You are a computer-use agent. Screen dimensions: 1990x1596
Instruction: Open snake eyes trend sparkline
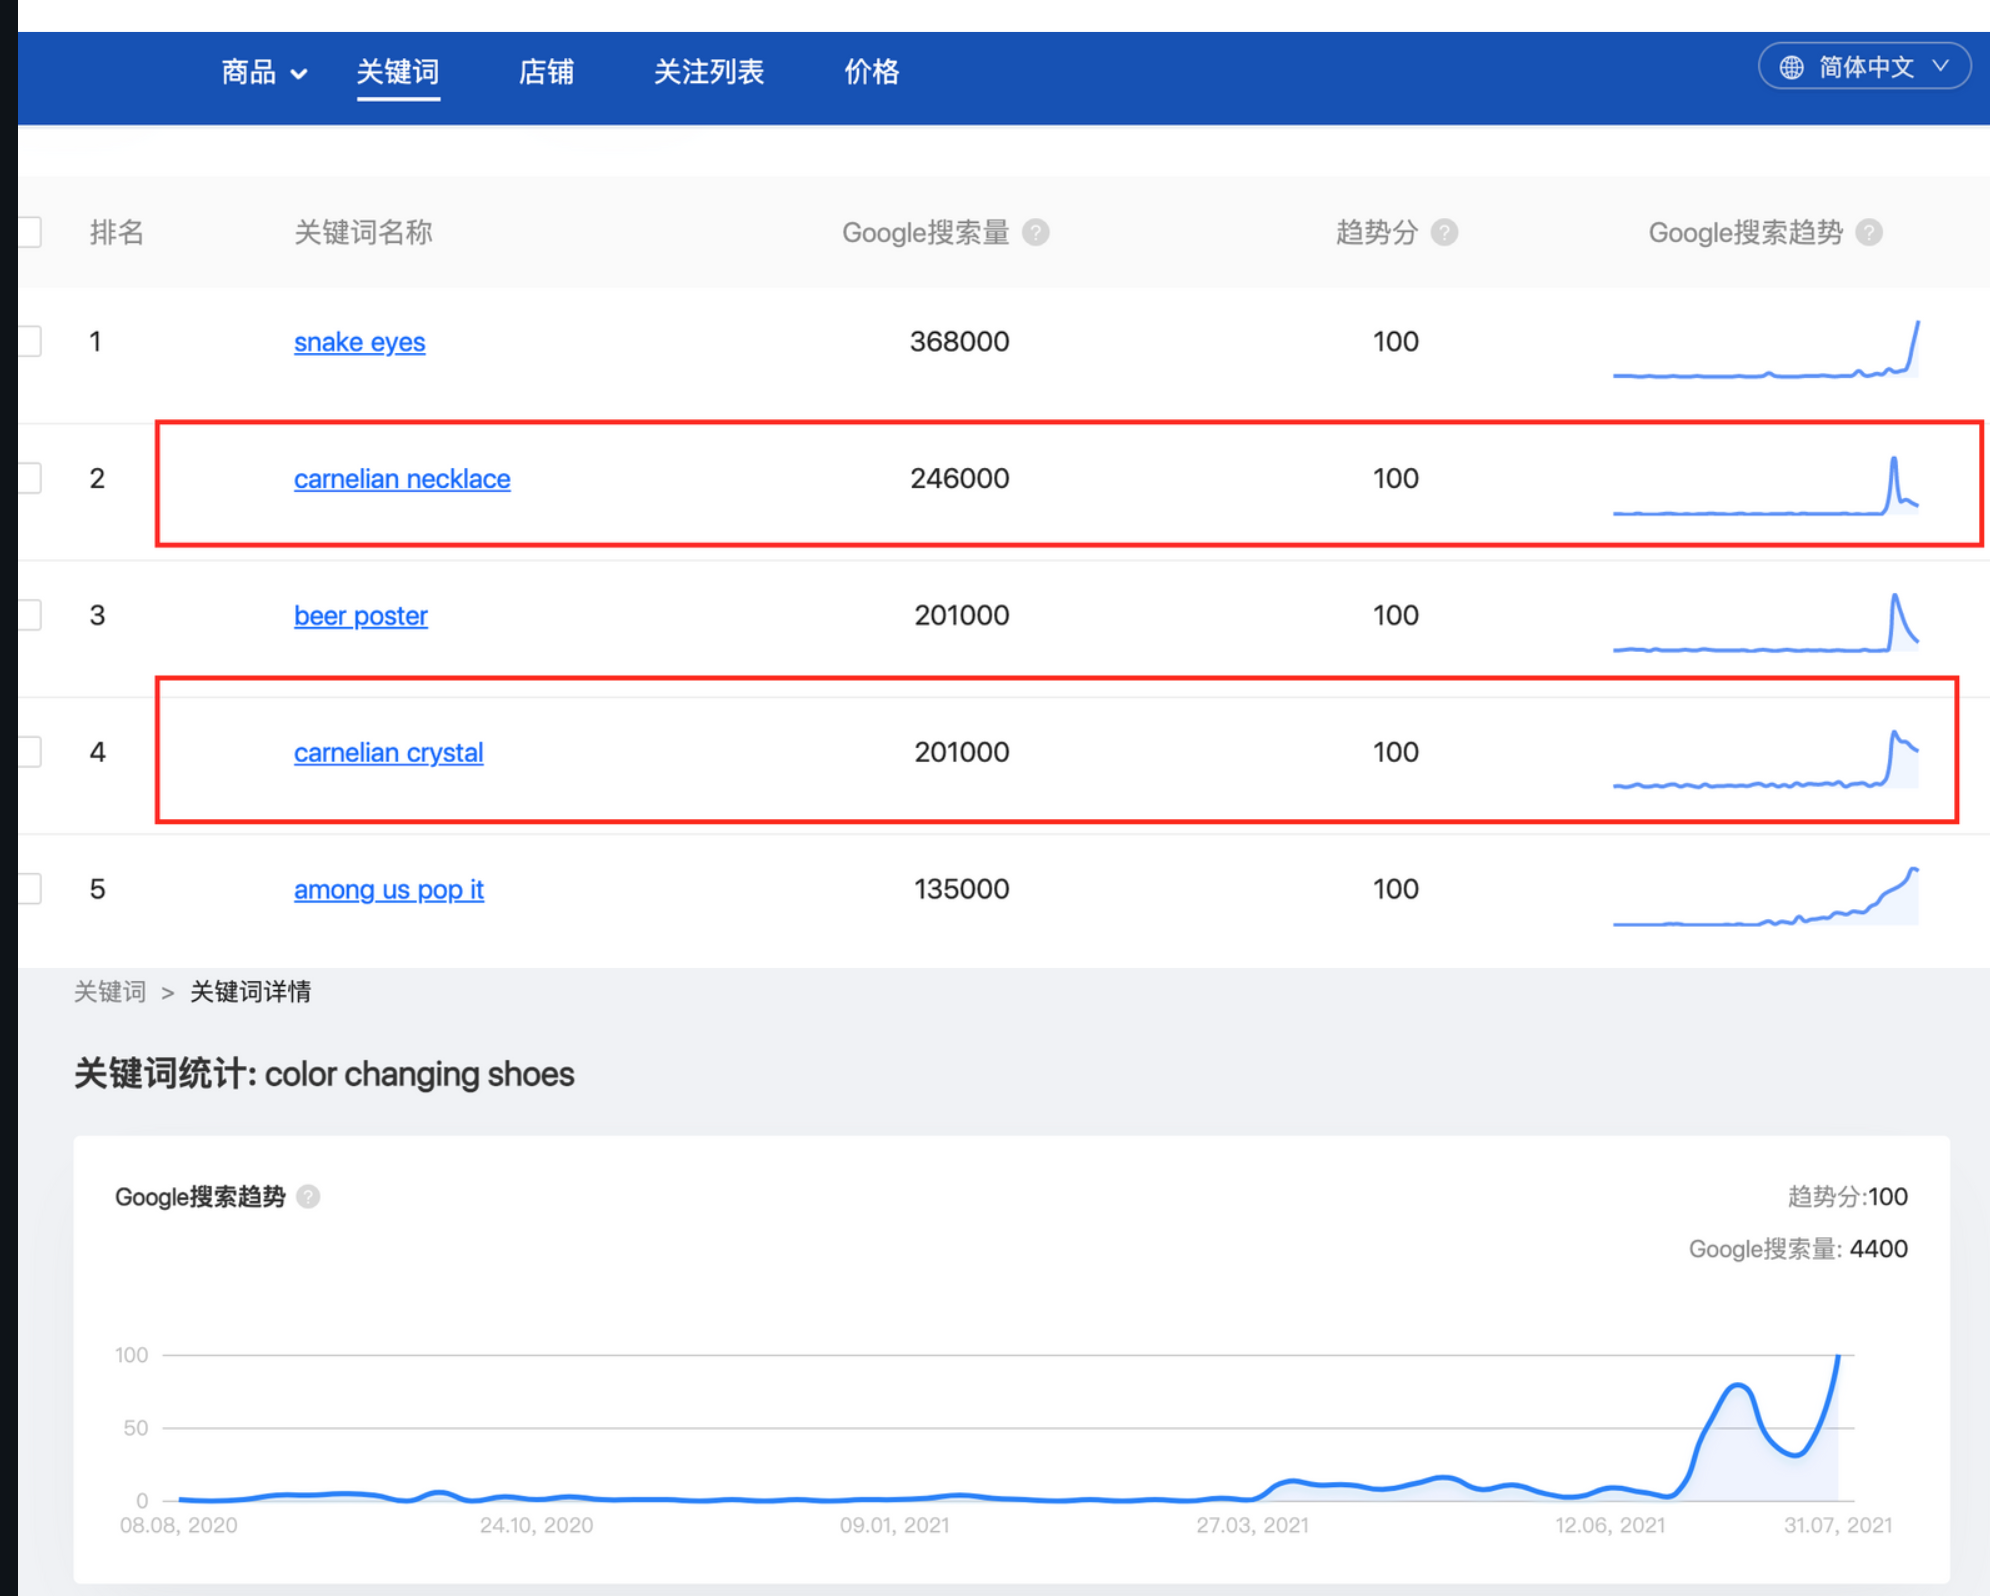coord(1765,351)
